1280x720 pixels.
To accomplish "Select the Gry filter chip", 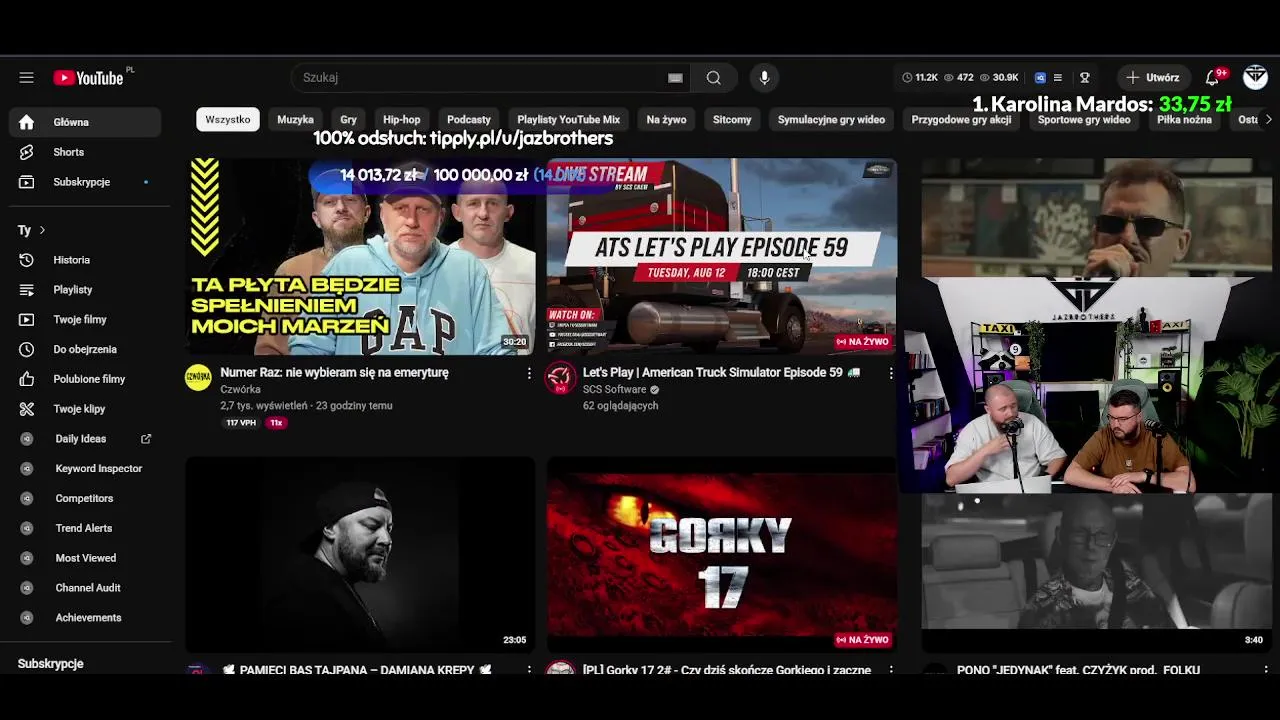I will tap(348, 119).
